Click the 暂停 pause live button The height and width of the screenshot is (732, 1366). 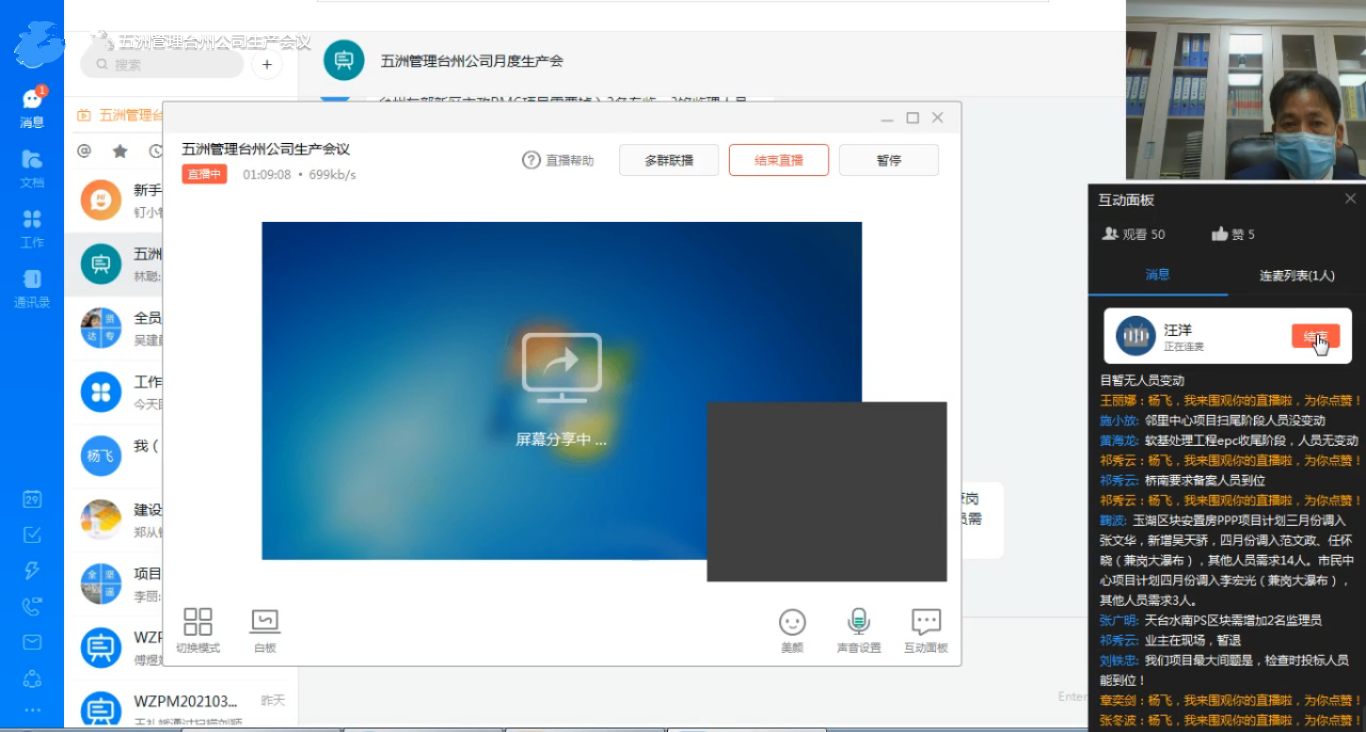(888, 160)
